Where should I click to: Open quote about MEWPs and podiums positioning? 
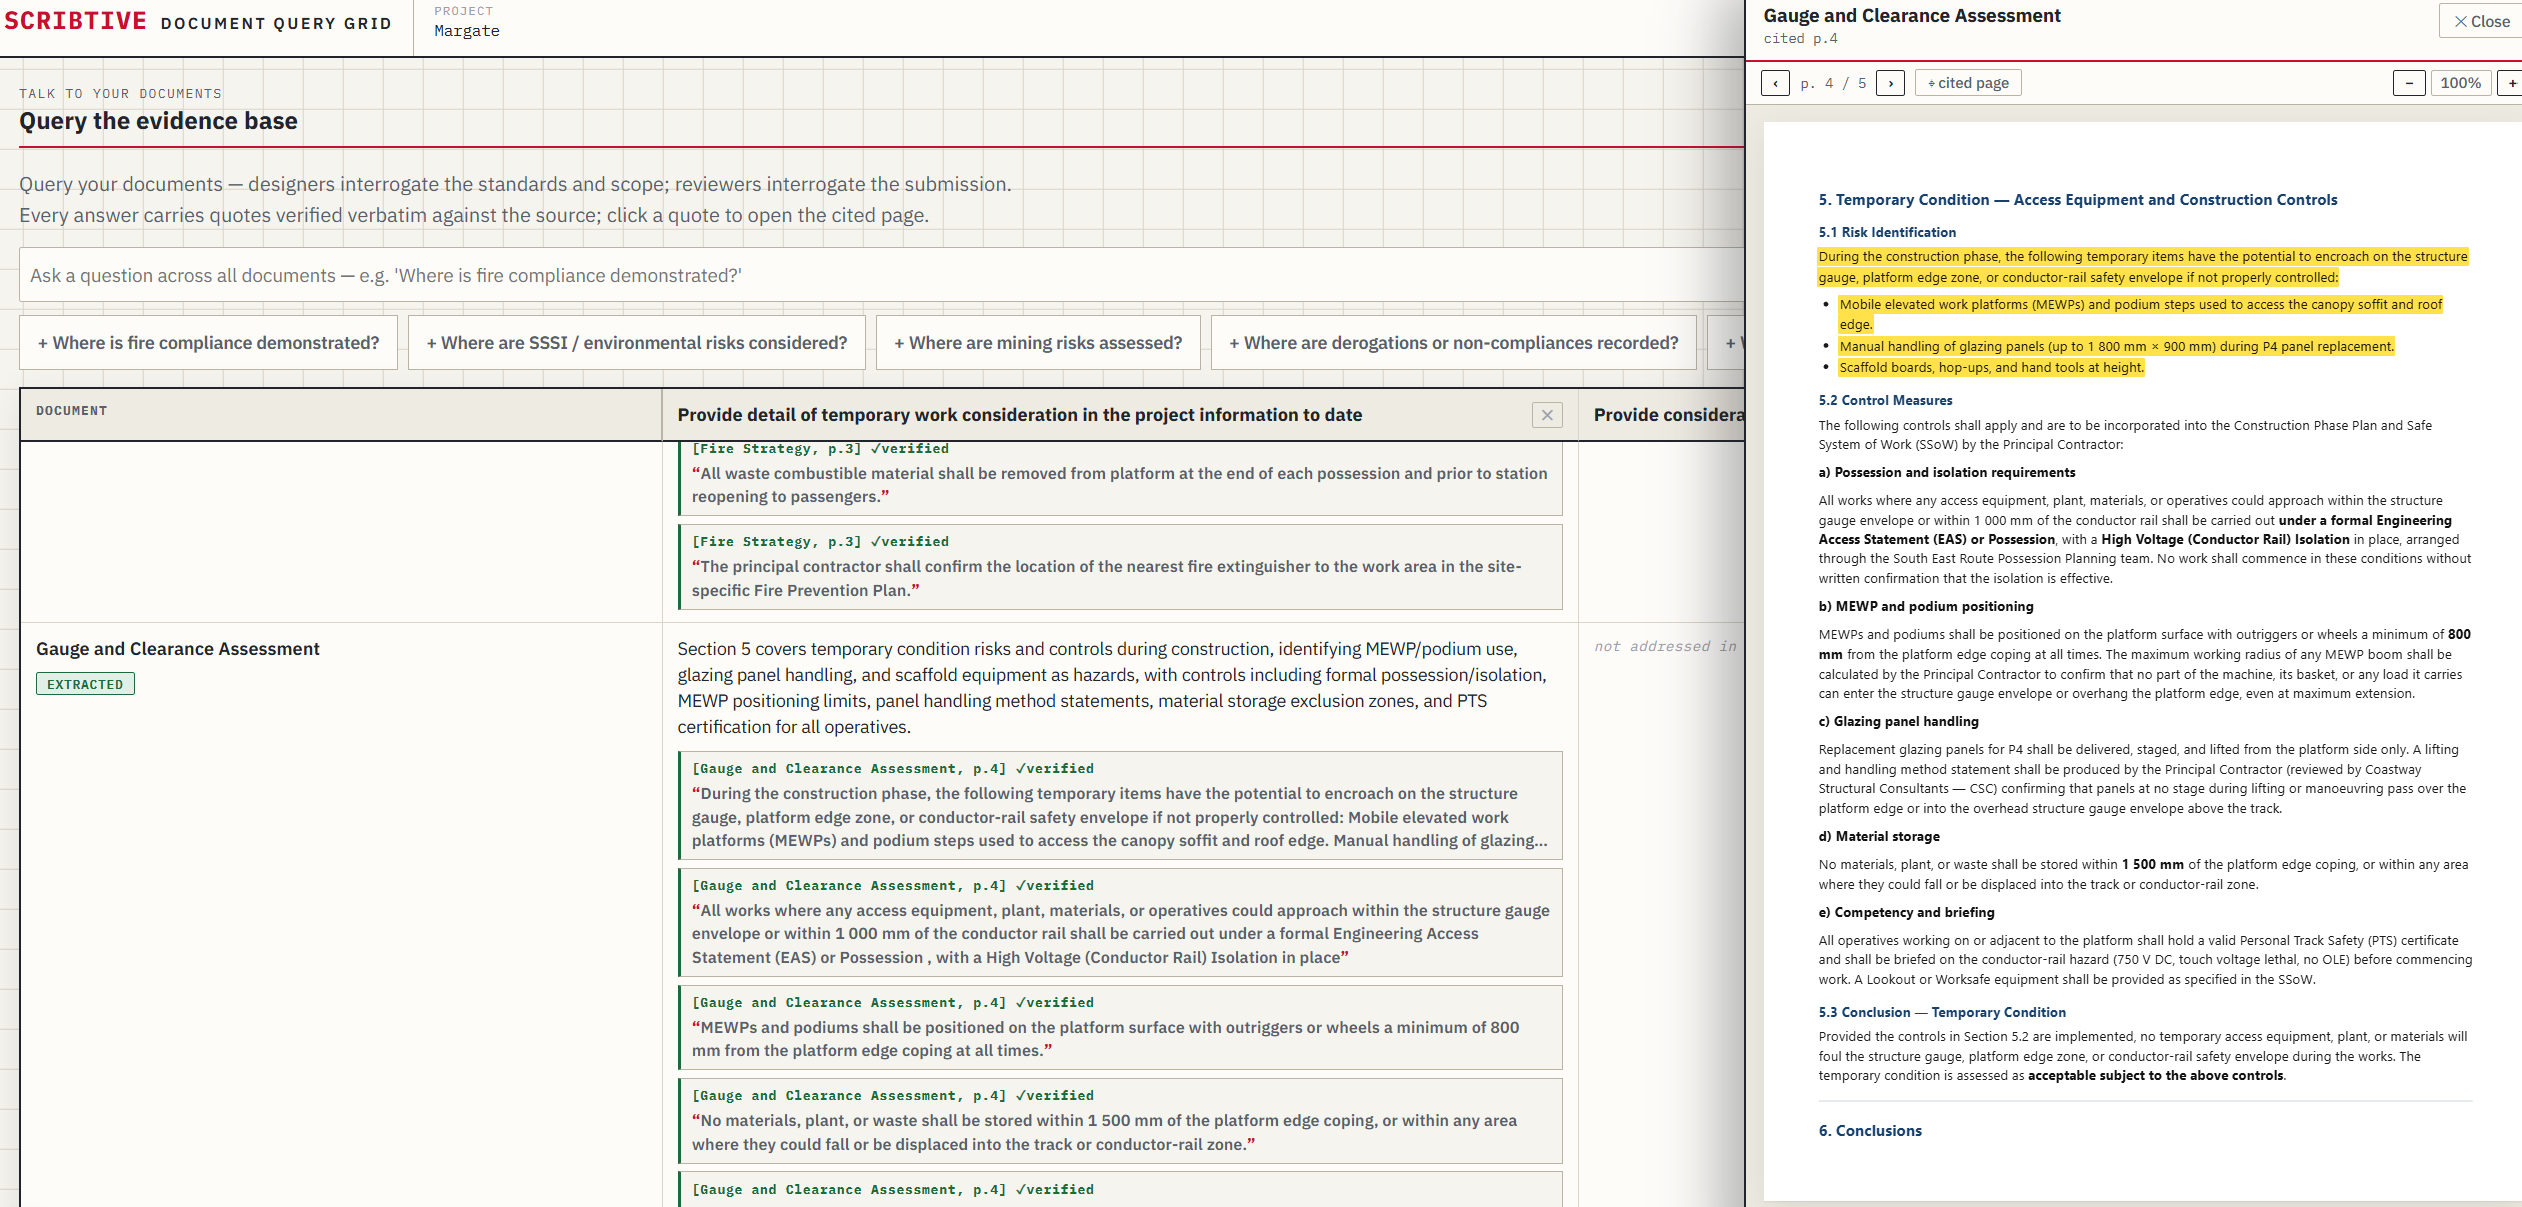(1120, 1028)
